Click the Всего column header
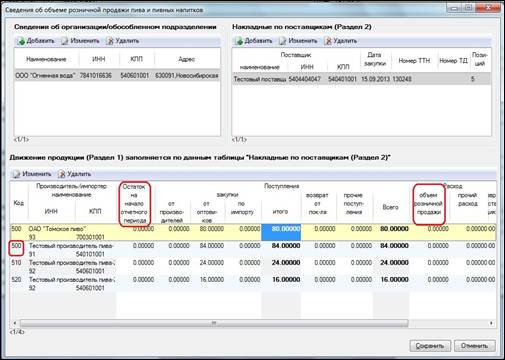Screen dimensions: 505x360 click(390, 207)
